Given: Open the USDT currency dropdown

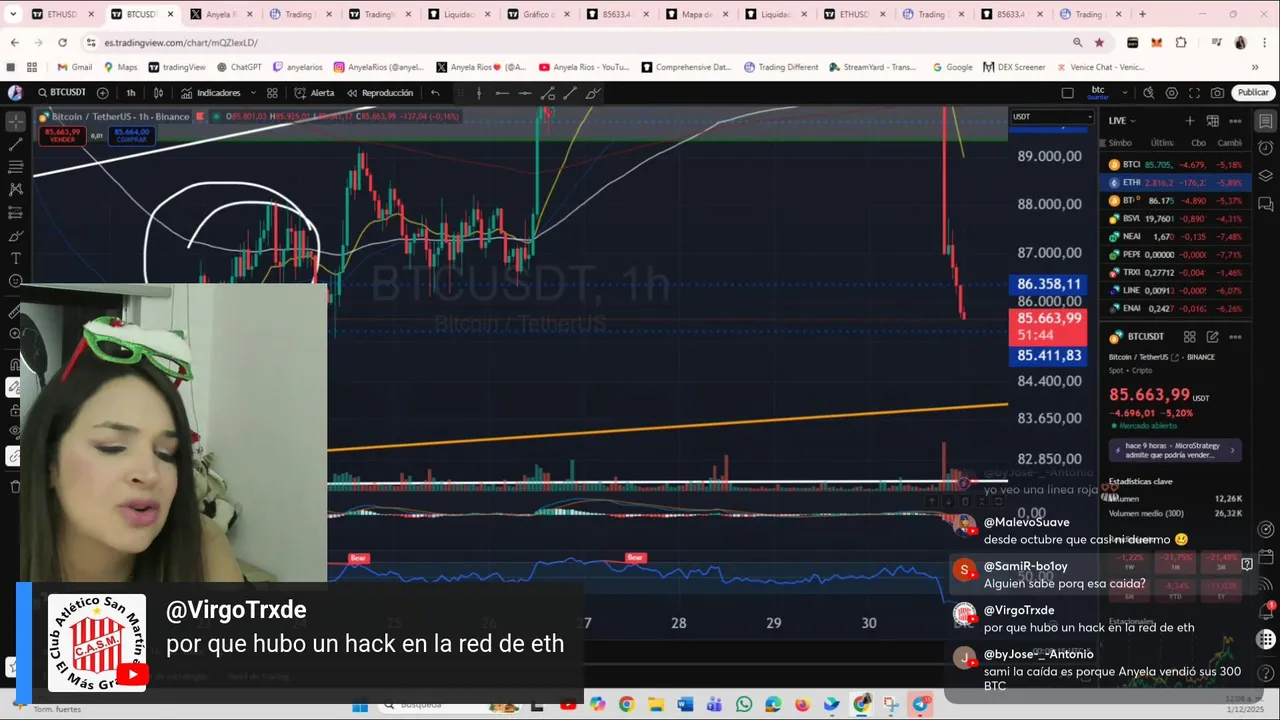Looking at the screenshot, I should click(x=1052, y=117).
